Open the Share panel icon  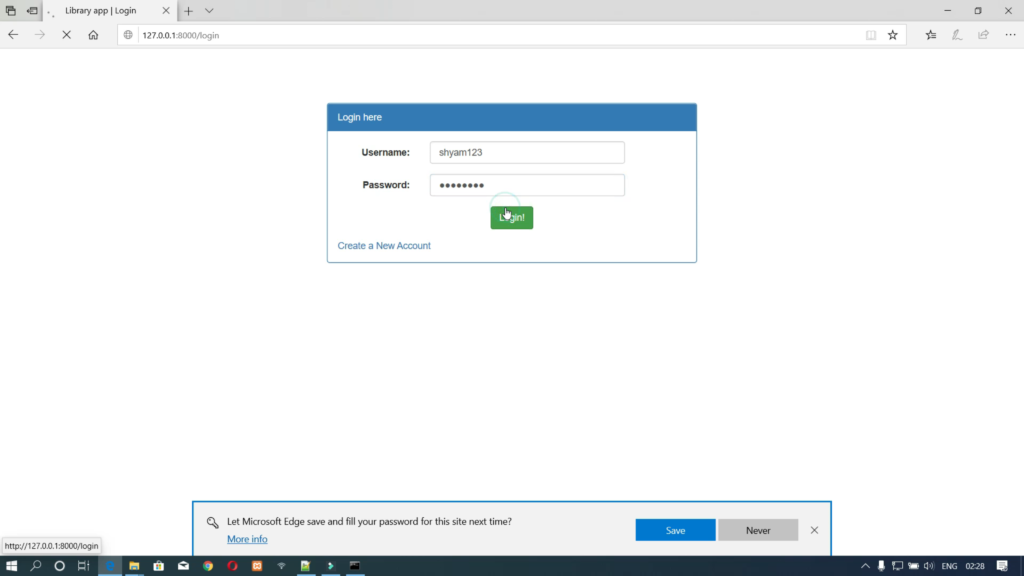(x=982, y=34)
